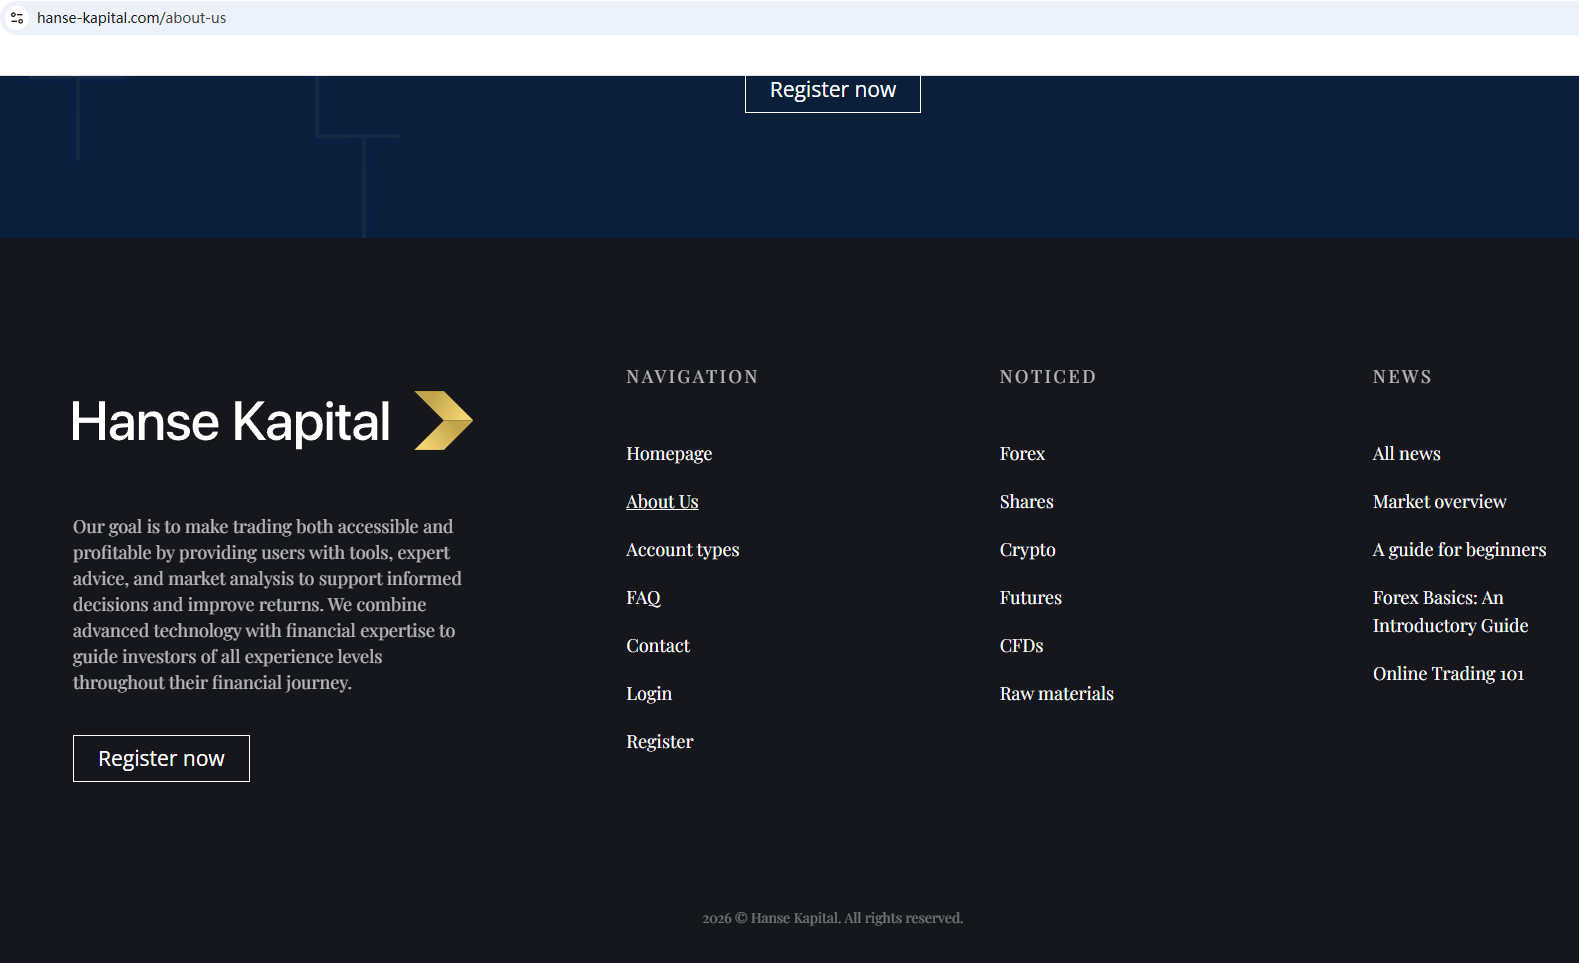This screenshot has width=1579, height=963.
Task: Go to Account types page
Action: [x=683, y=550]
